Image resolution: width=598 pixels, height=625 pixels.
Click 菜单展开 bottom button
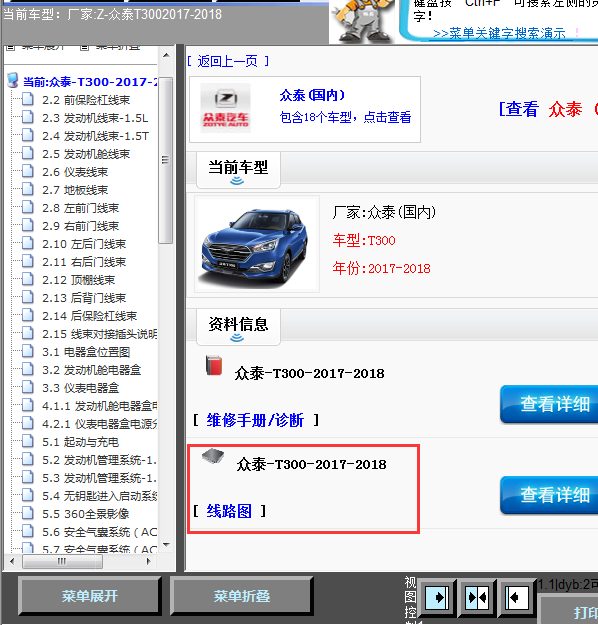point(90,596)
